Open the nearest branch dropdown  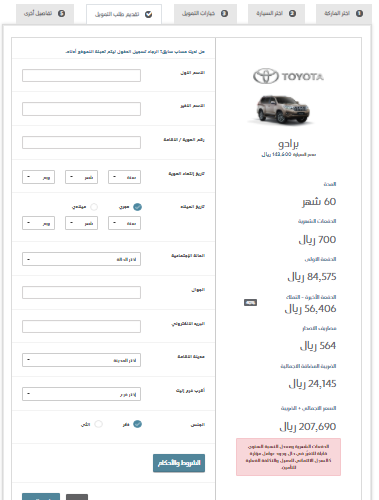pyautogui.click(x=81, y=394)
